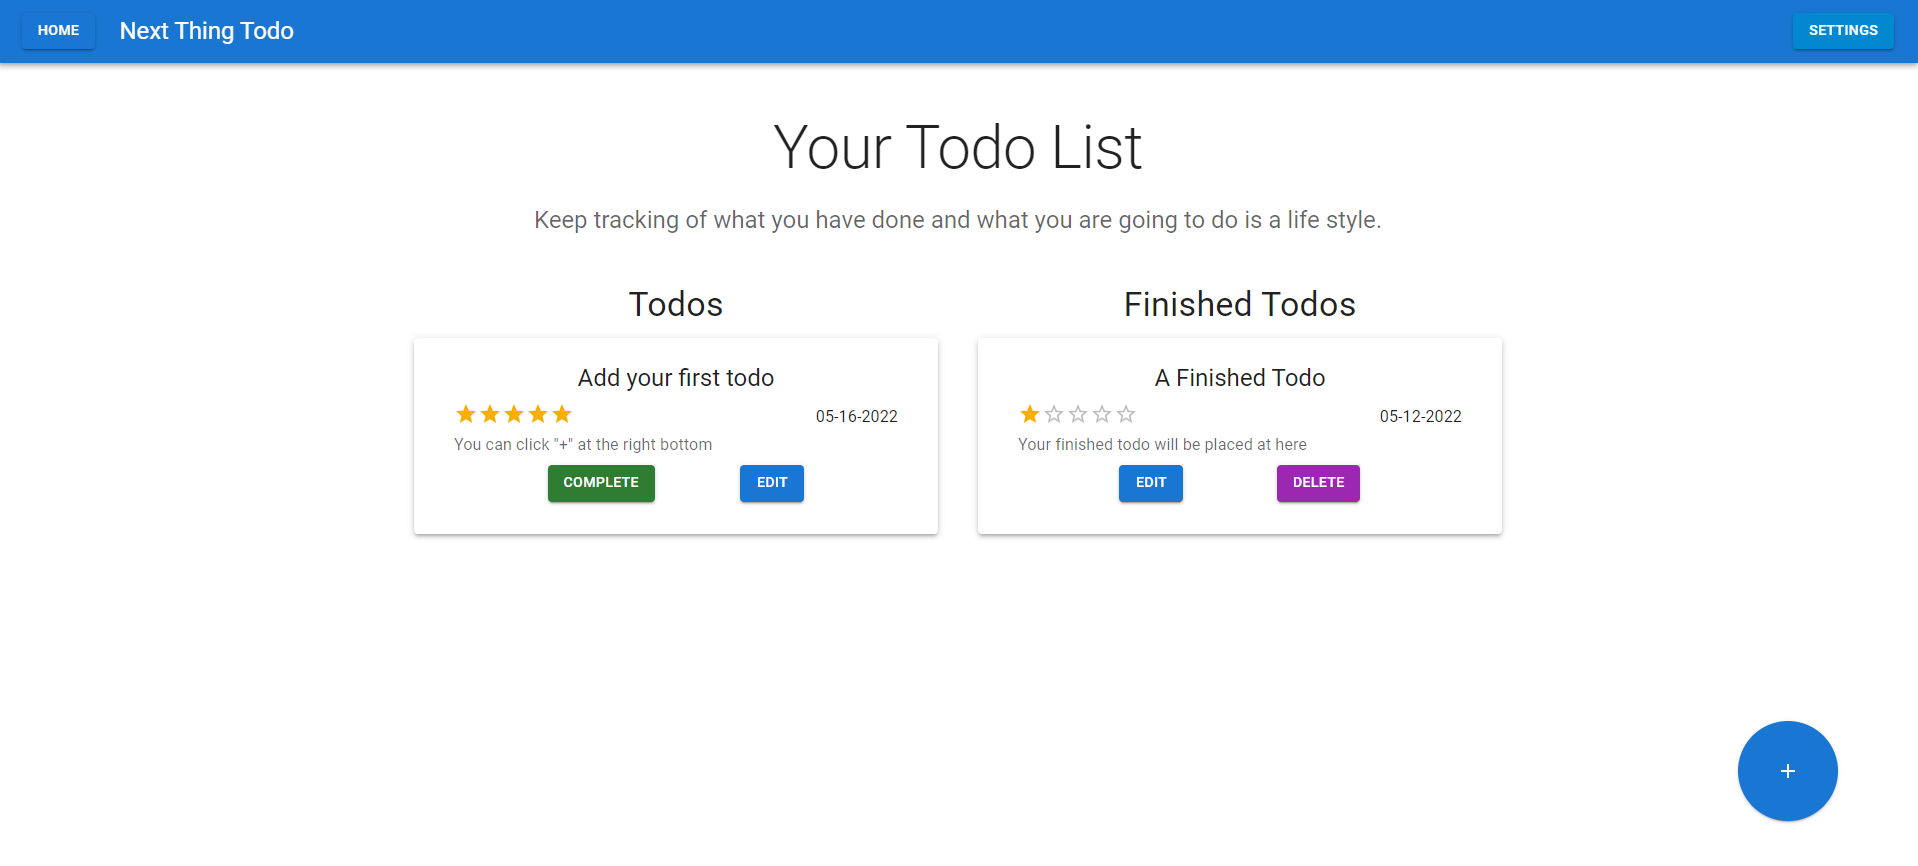Open Settings from the top bar
This screenshot has width=1918, height=866.
[x=1842, y=31]
